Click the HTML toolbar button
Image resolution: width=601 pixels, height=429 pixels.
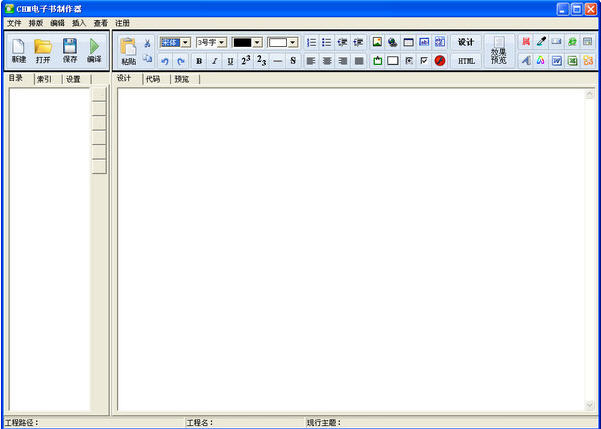coord(466,61)
